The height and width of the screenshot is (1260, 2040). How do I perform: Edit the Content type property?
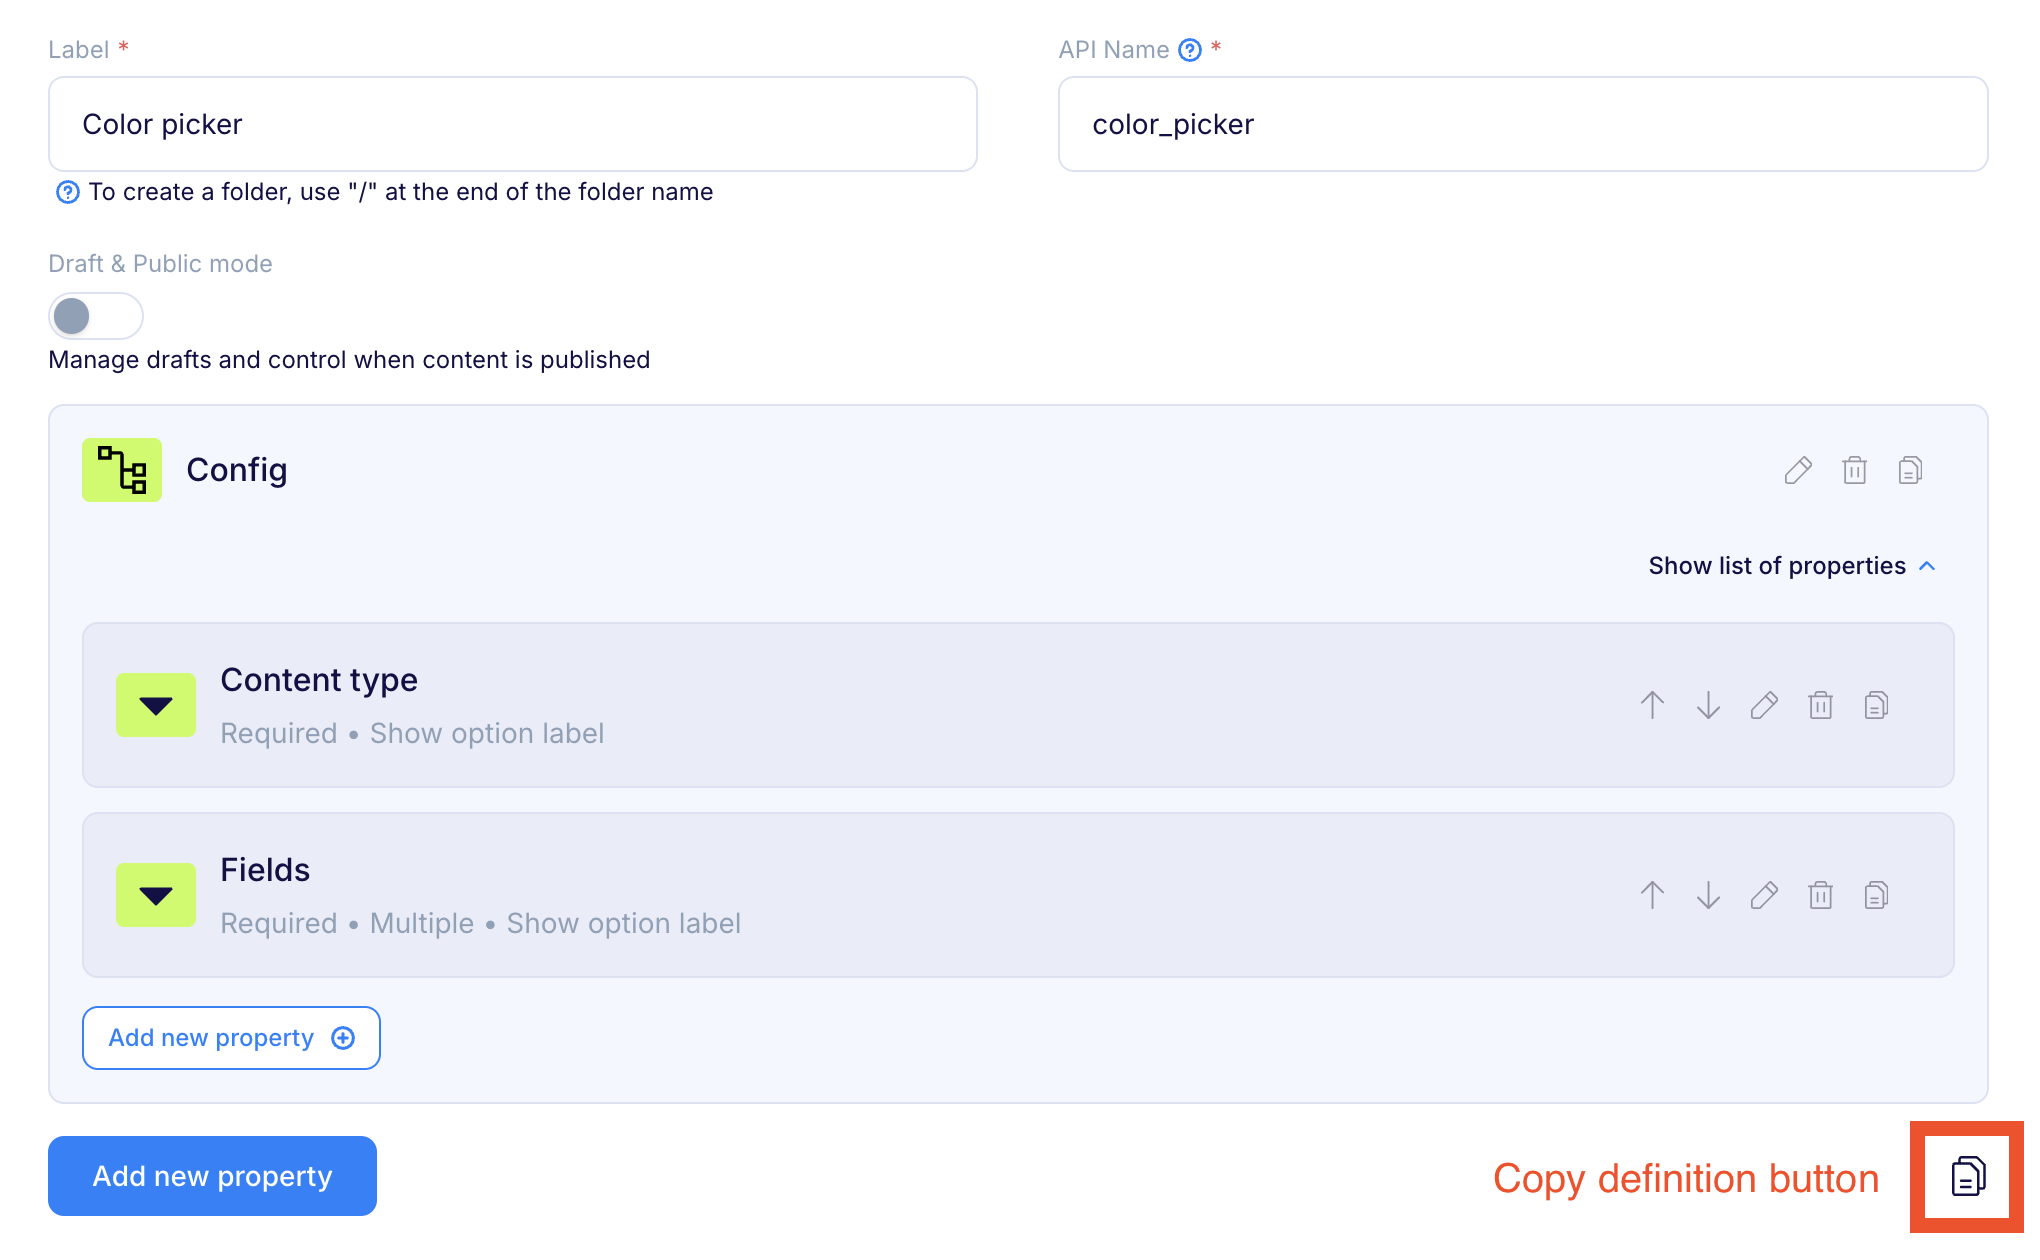1764,705
